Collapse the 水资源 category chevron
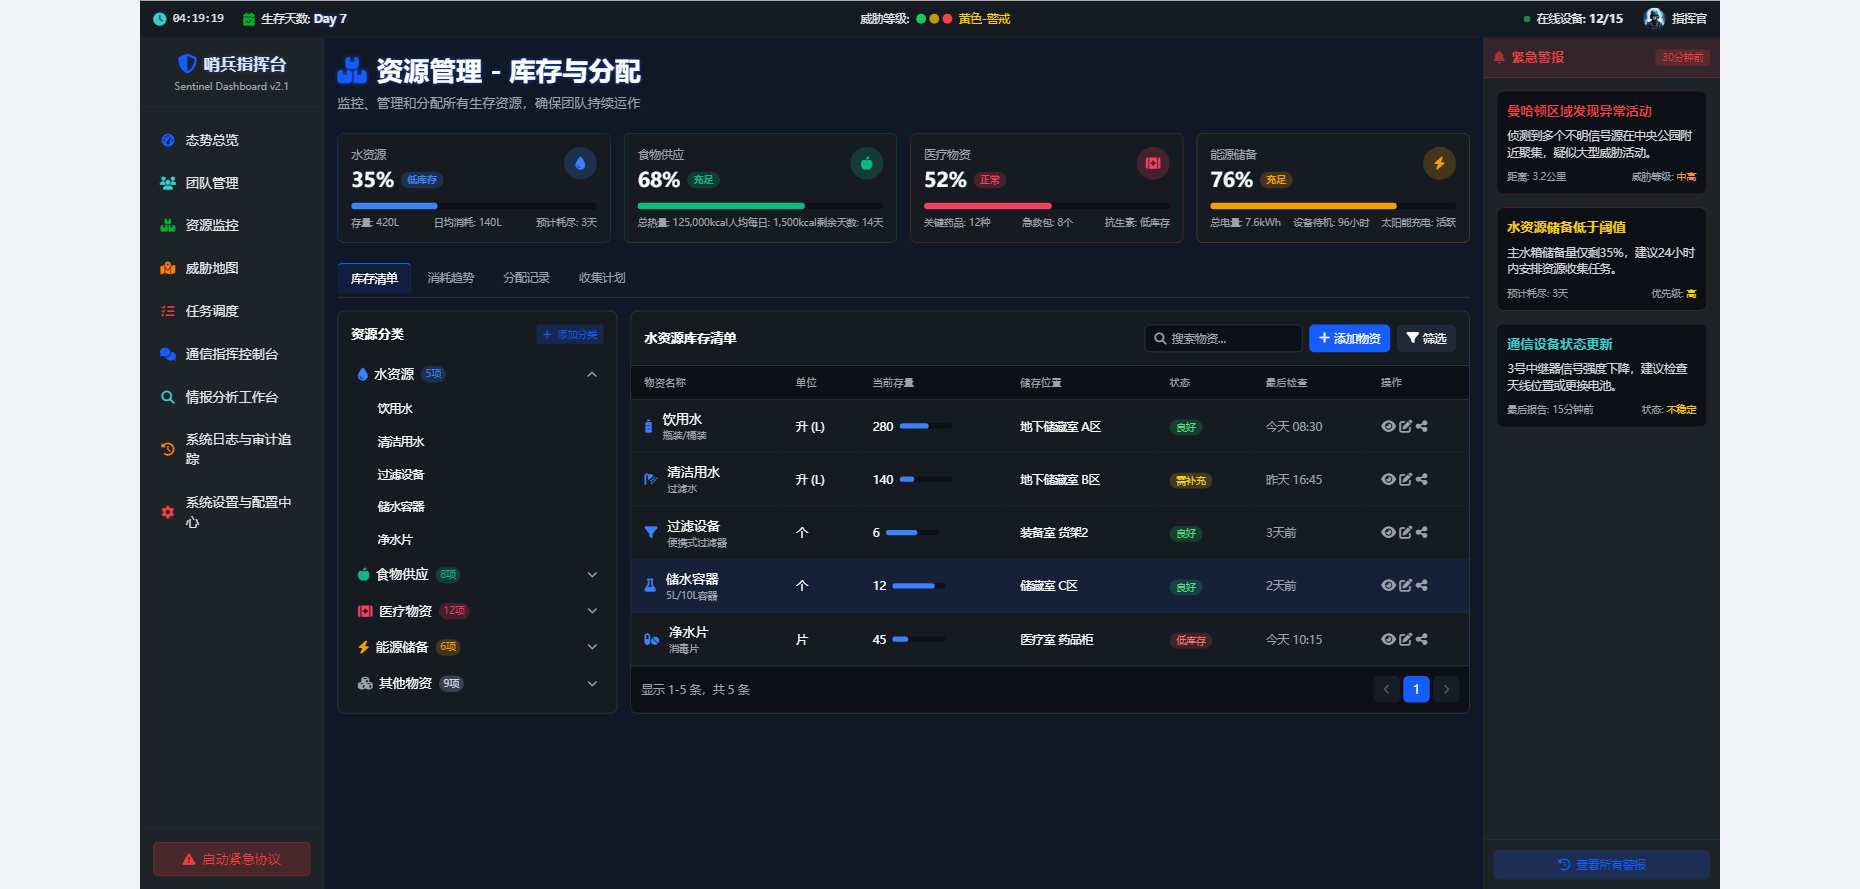This screenshot has width=1860, height=889. 592,374
